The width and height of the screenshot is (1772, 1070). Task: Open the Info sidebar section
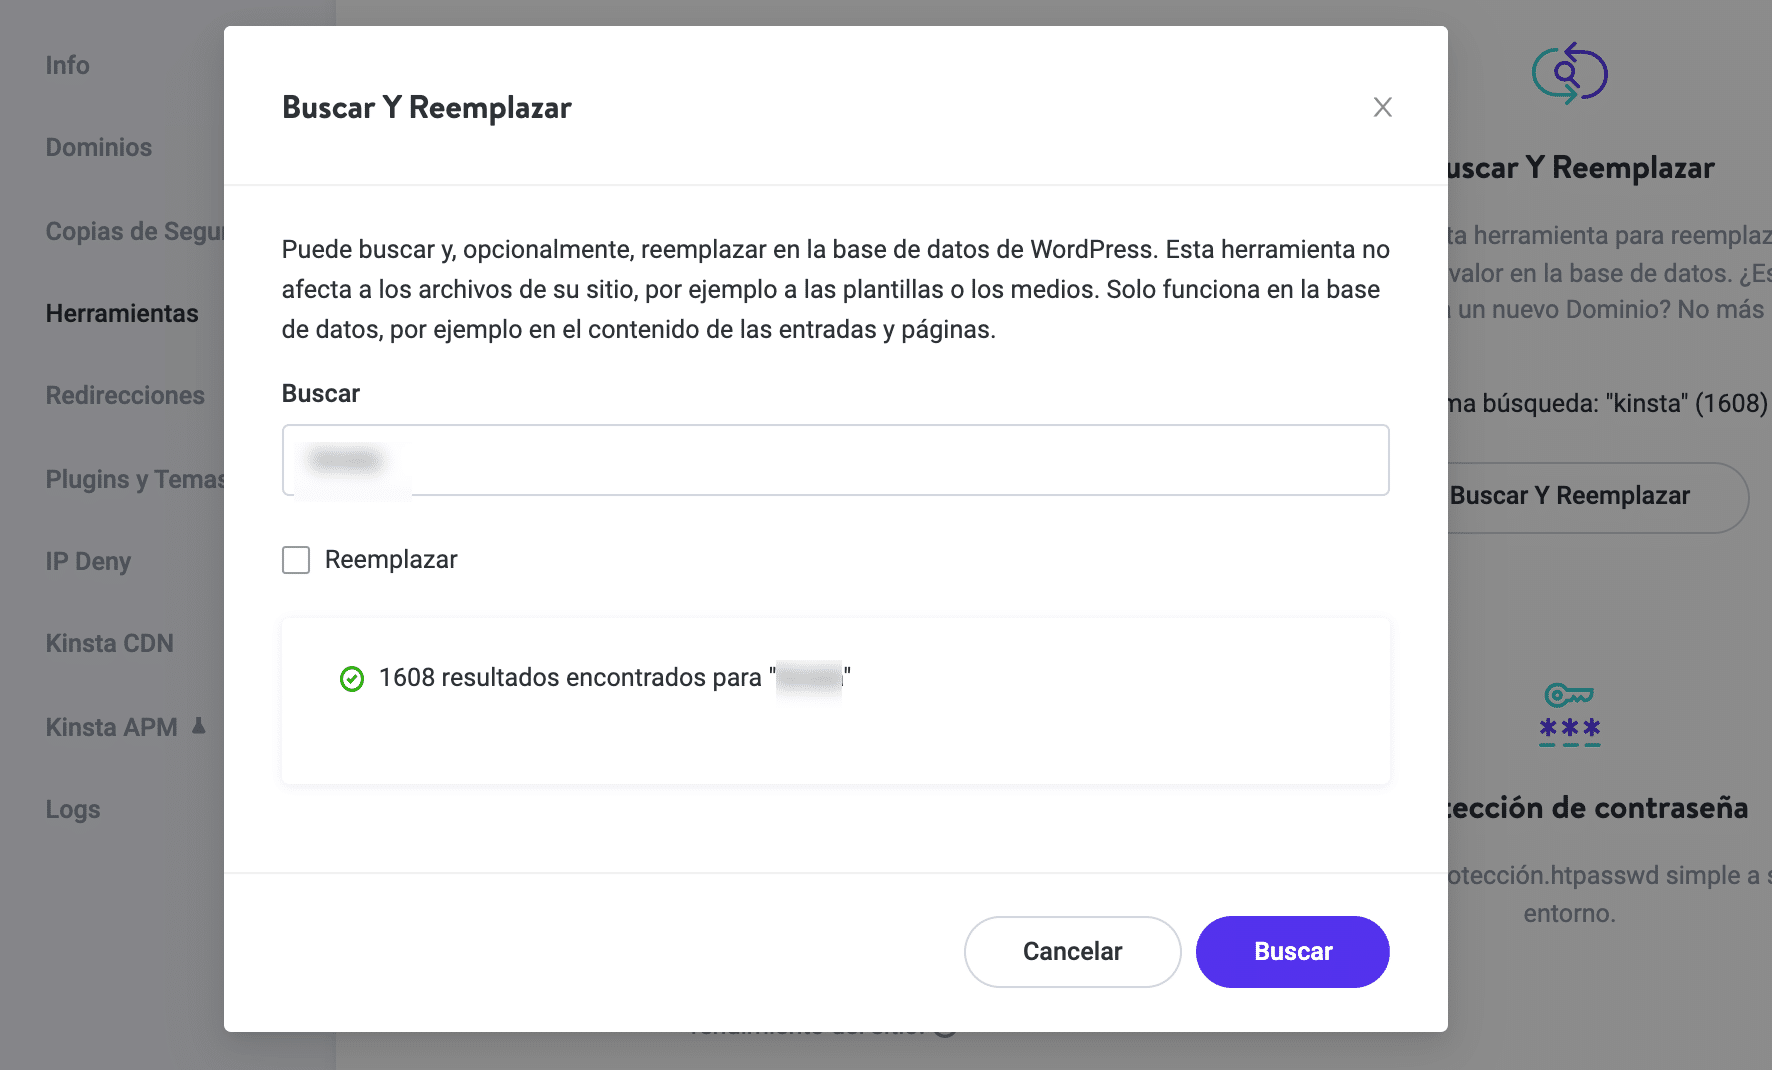68,66
